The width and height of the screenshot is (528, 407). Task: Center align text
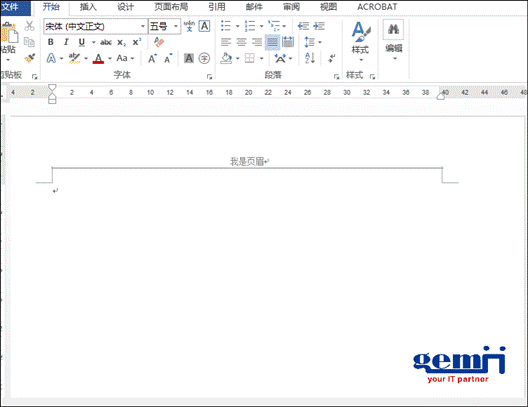pos(241,42)
